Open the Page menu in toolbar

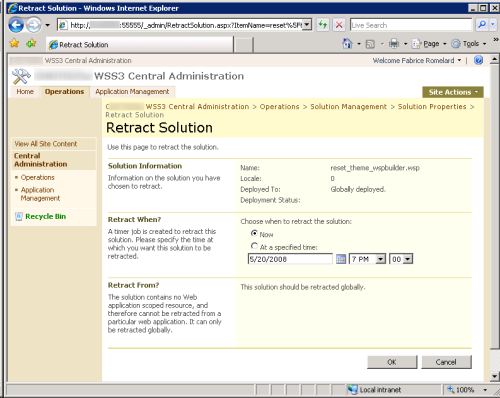[429, 44]
